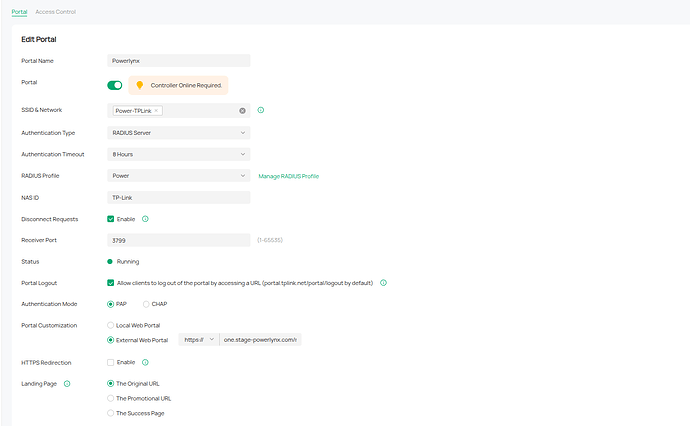Select the Portal tab

[x=19, y=12]
